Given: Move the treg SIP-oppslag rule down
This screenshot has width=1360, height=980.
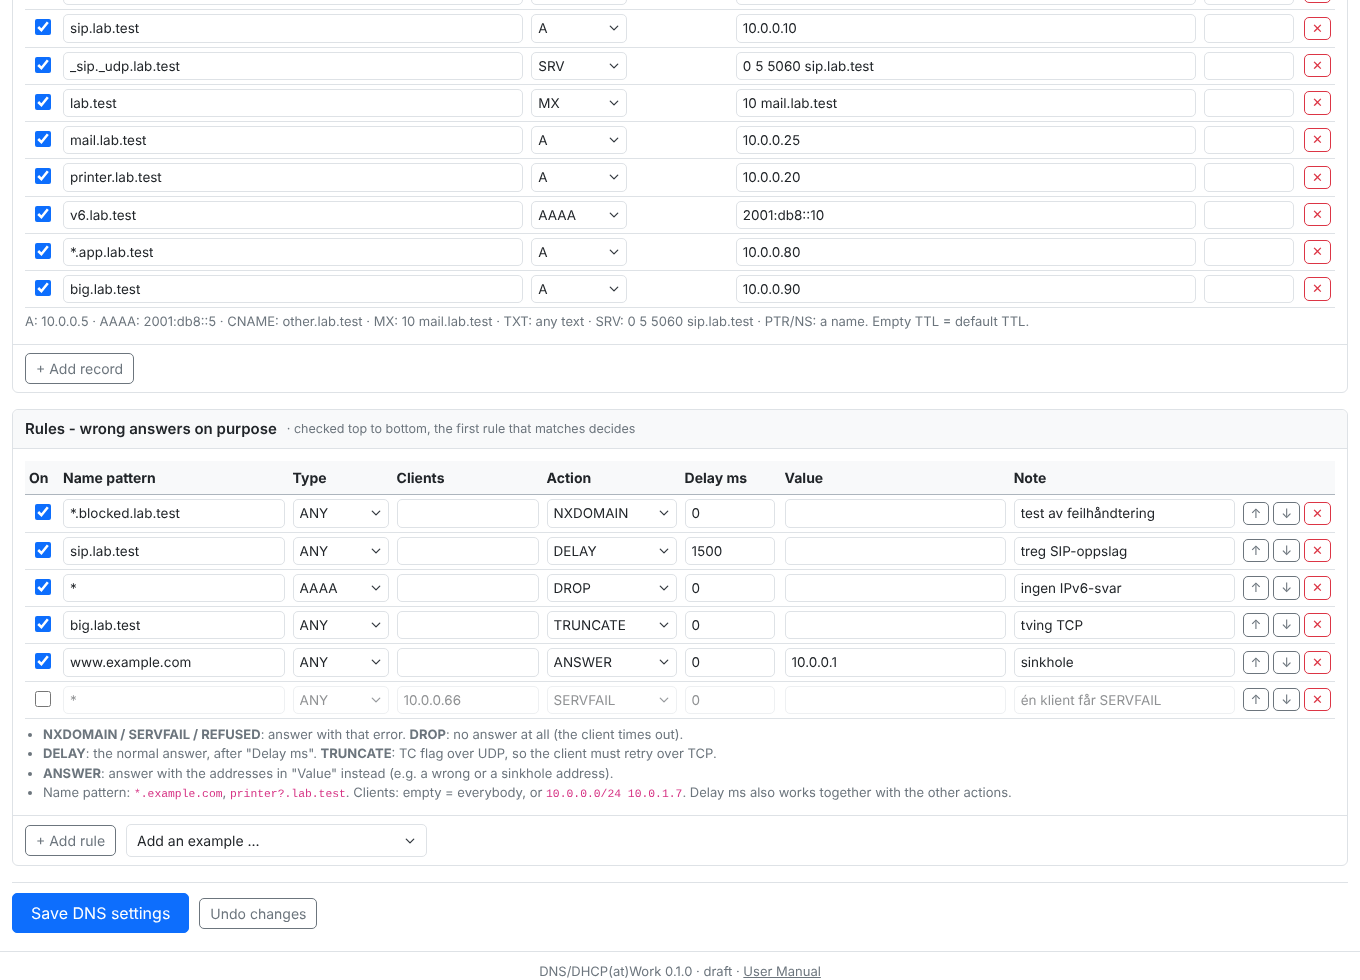Looking at the screenshot, I should (x=1287, y=551).
